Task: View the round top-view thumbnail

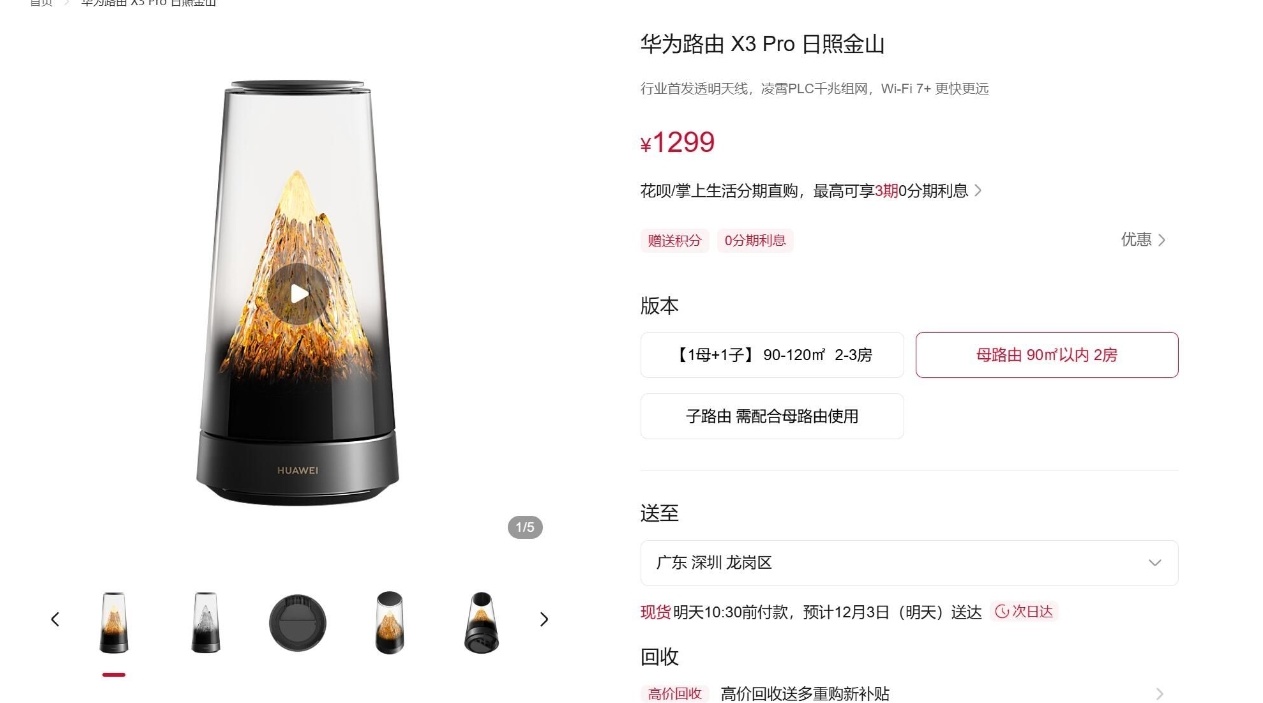Action: click(x=298, y=623)
